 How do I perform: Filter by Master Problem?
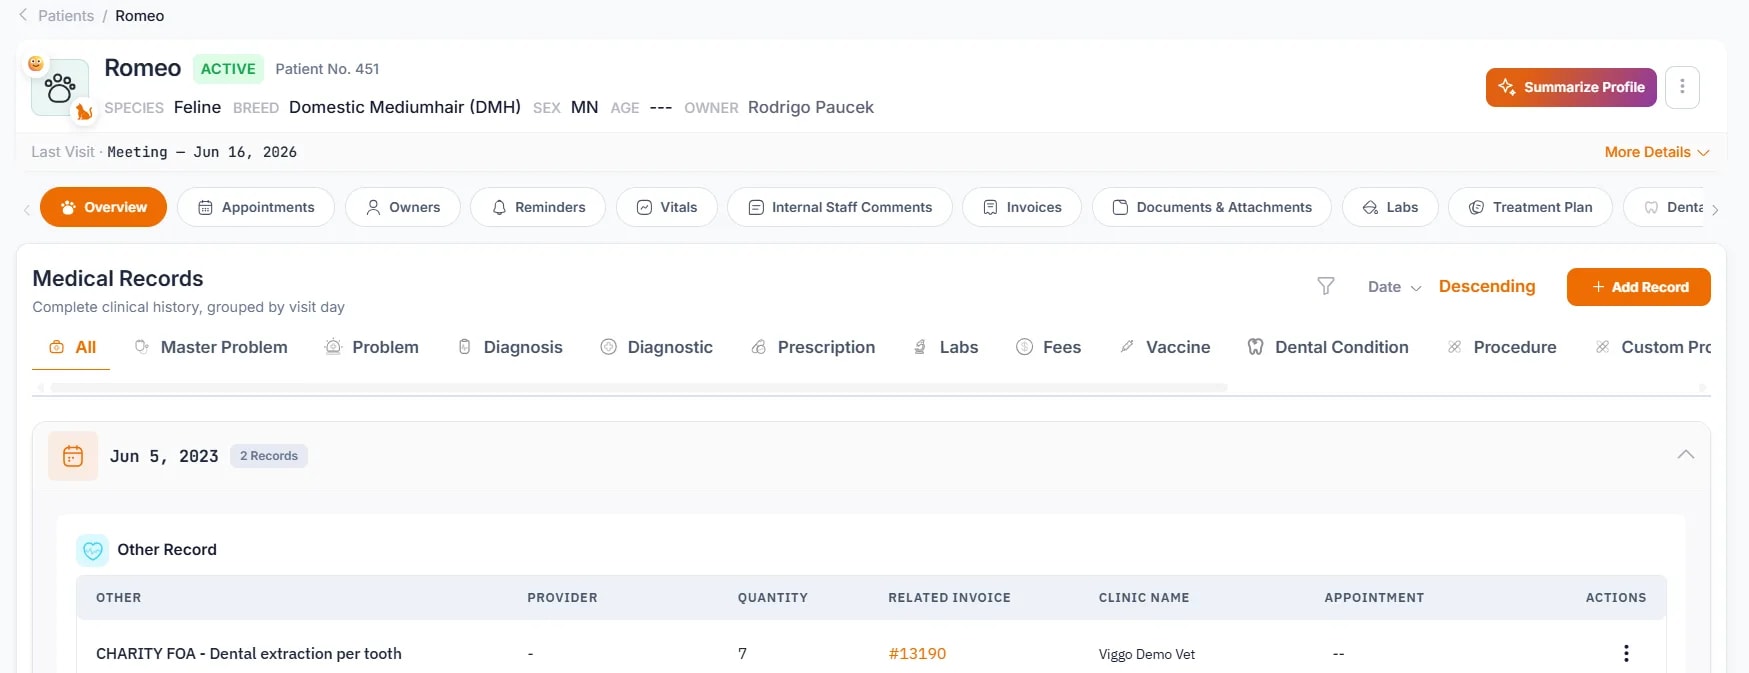pyautogui.click(x=211, y=347)
